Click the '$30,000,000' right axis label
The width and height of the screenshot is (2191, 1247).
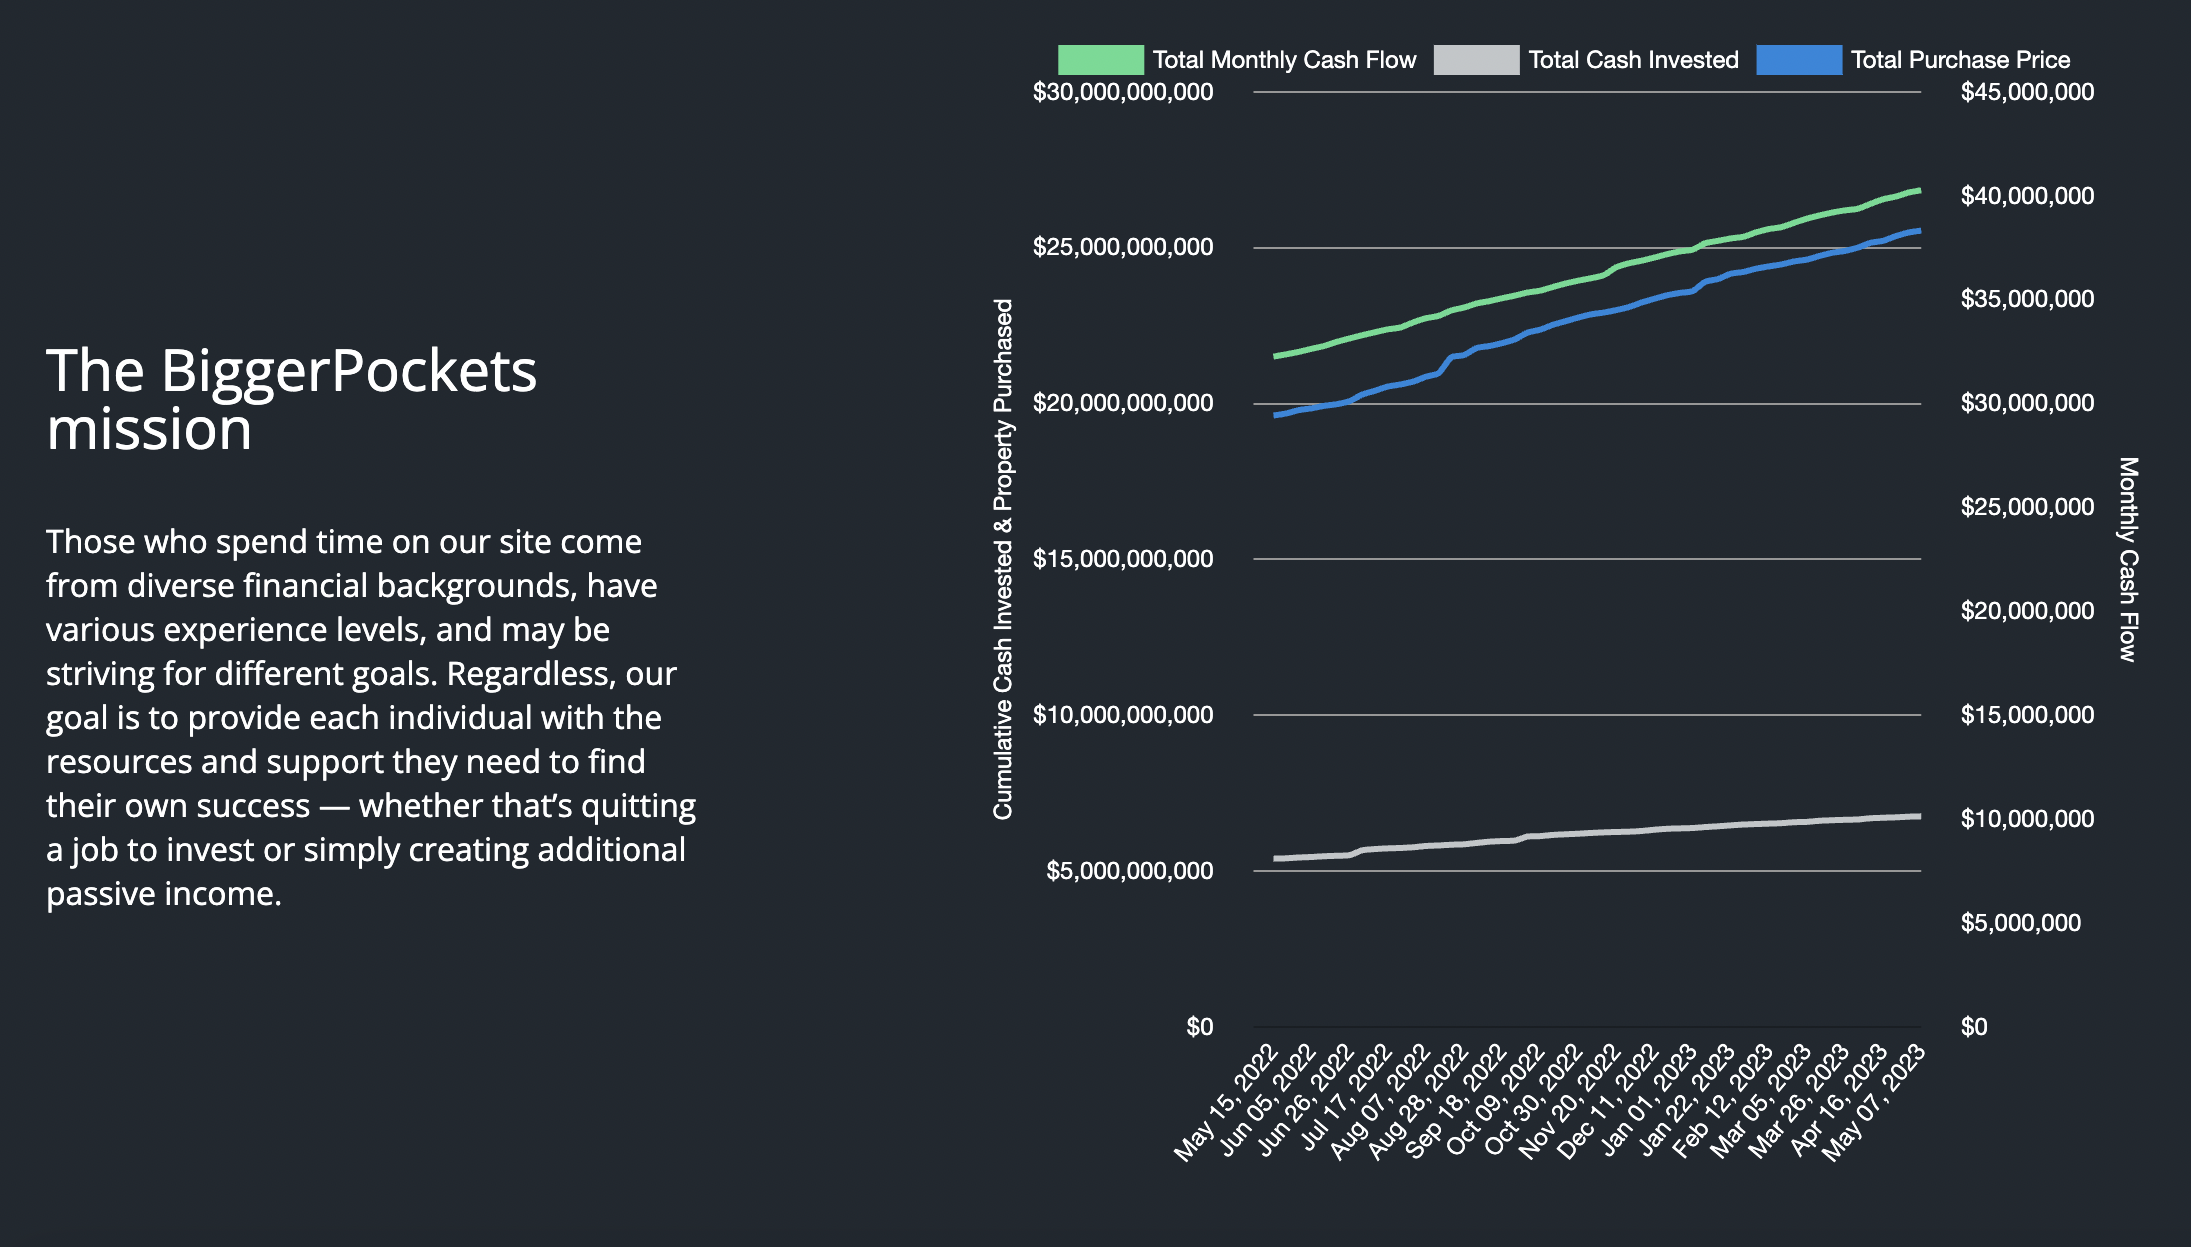coord(2027,403)
